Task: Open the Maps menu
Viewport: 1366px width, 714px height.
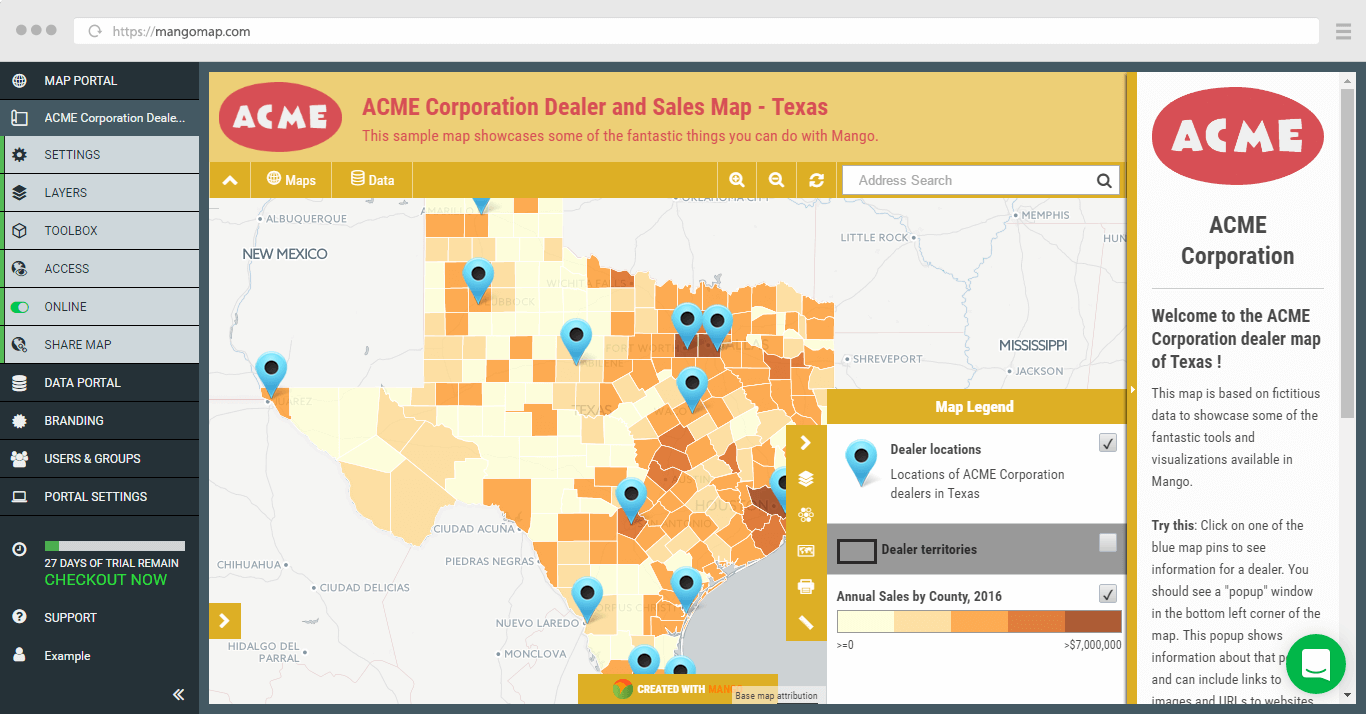Action: click(290, 180)
